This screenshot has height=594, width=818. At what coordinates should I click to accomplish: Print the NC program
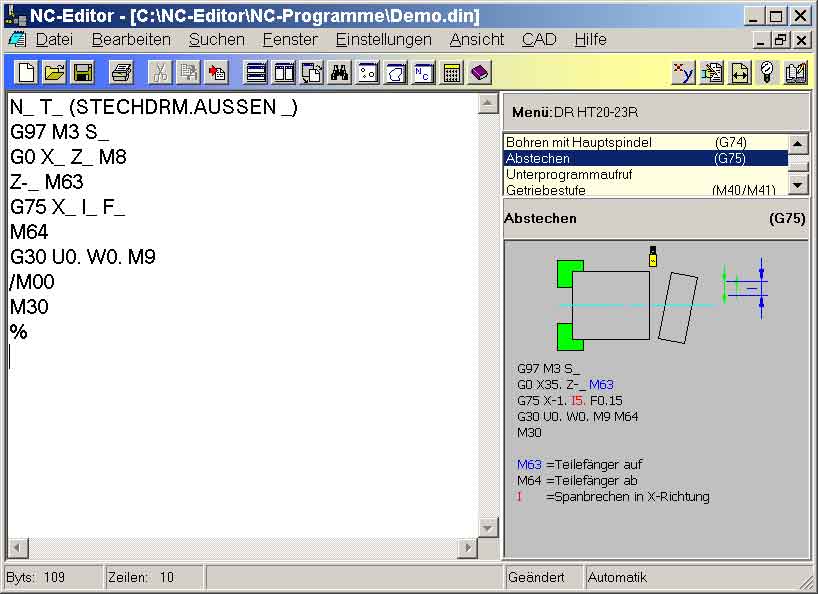point(121,72)
